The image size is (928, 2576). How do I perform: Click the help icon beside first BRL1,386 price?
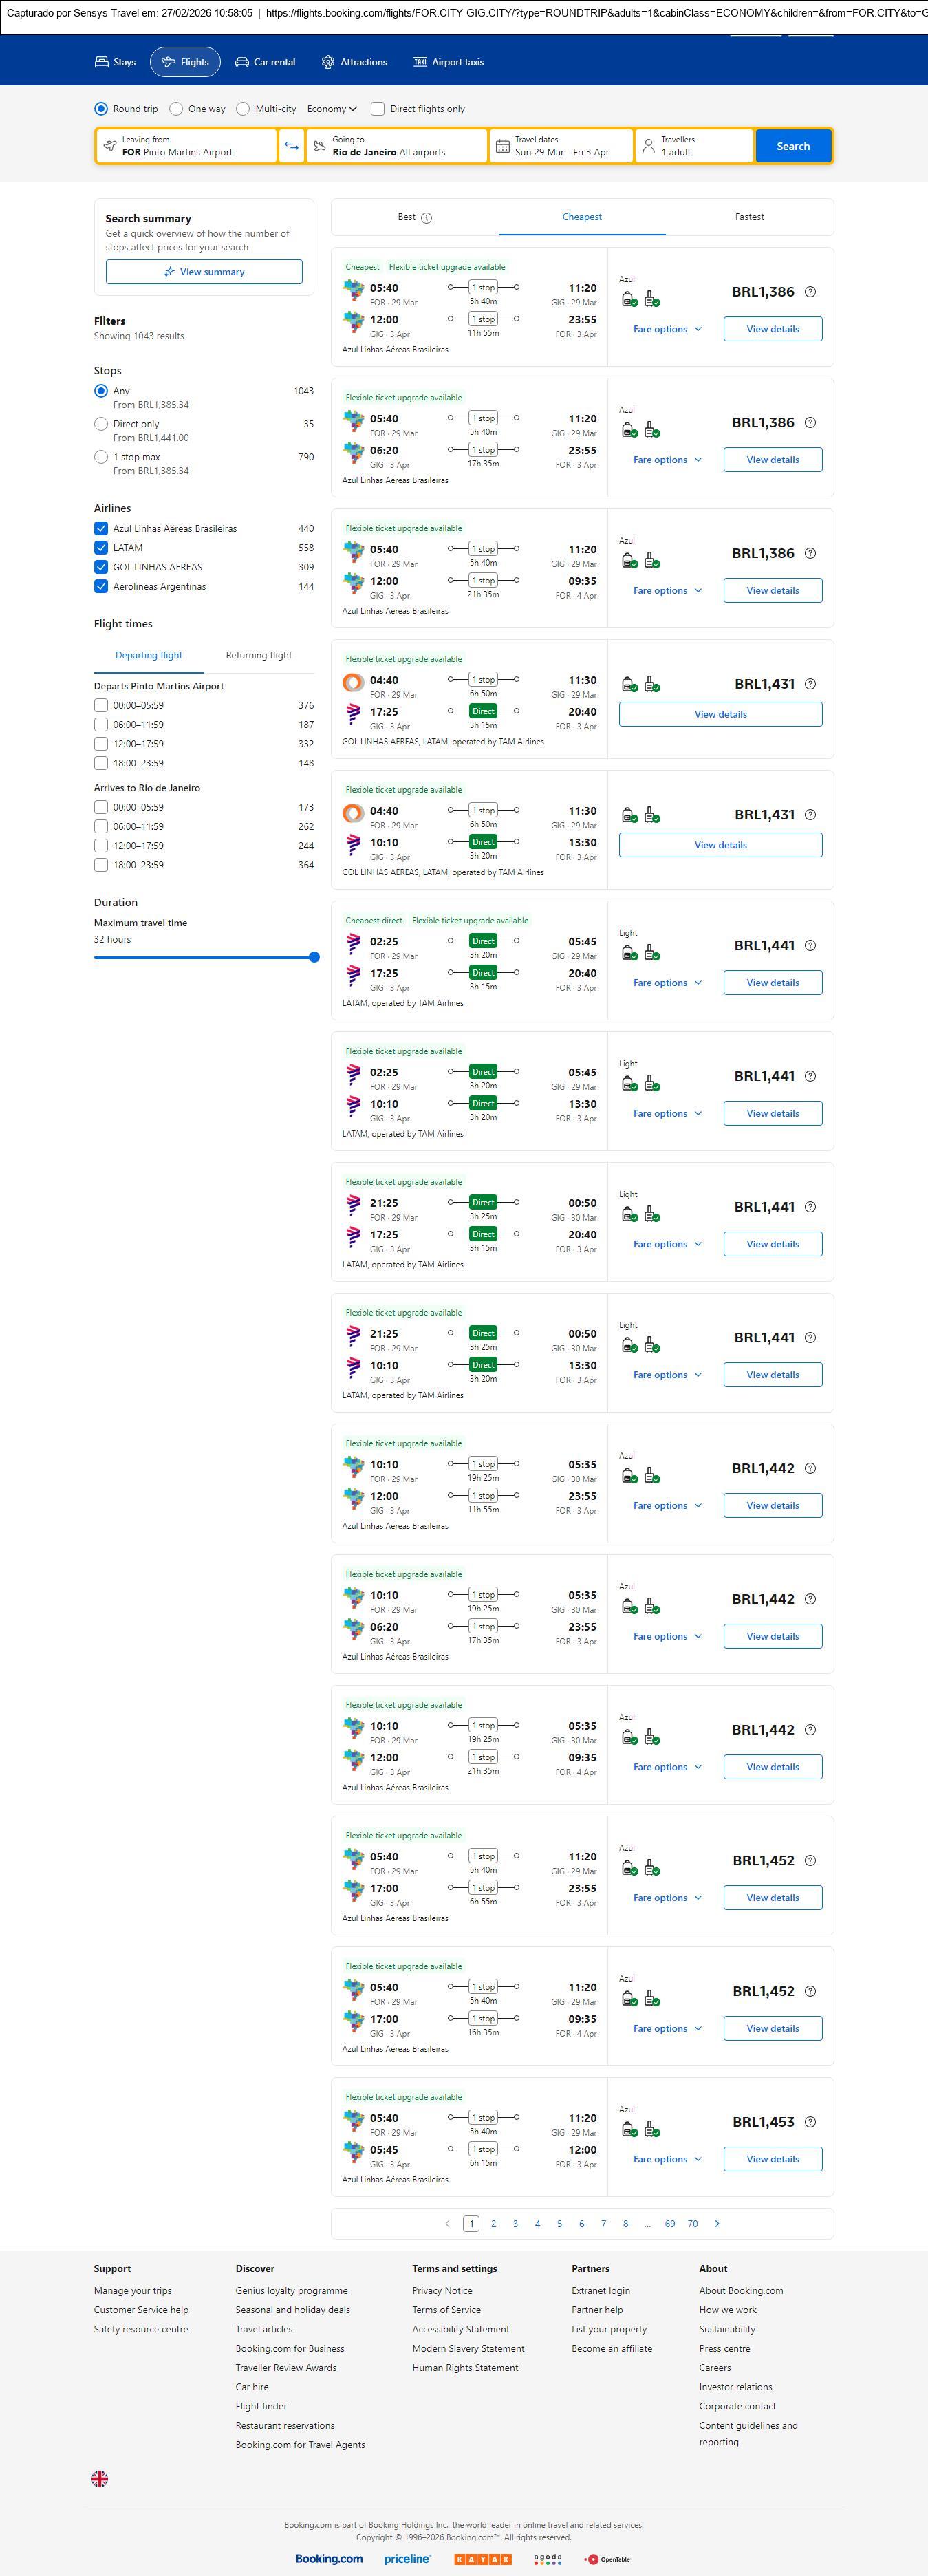(810, 292)
